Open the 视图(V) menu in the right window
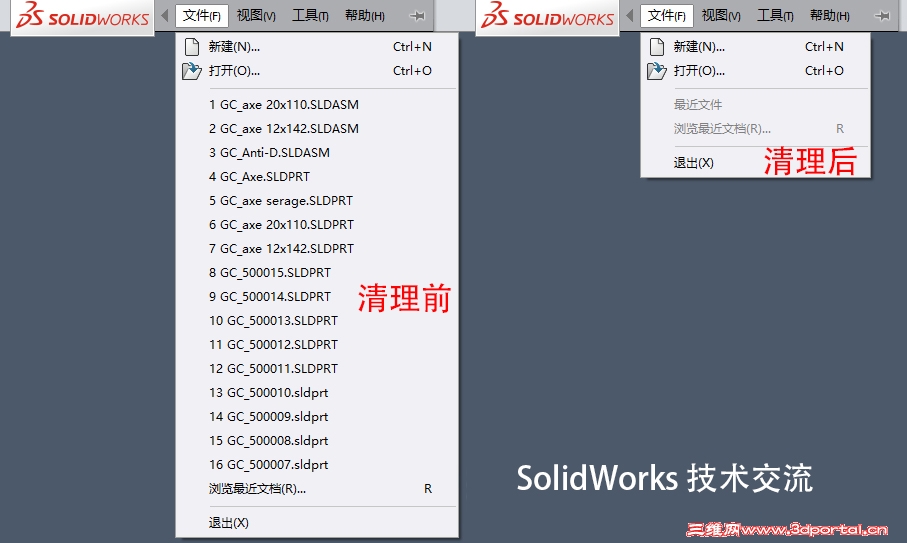 pyautogui.click(x=721, y=16)
